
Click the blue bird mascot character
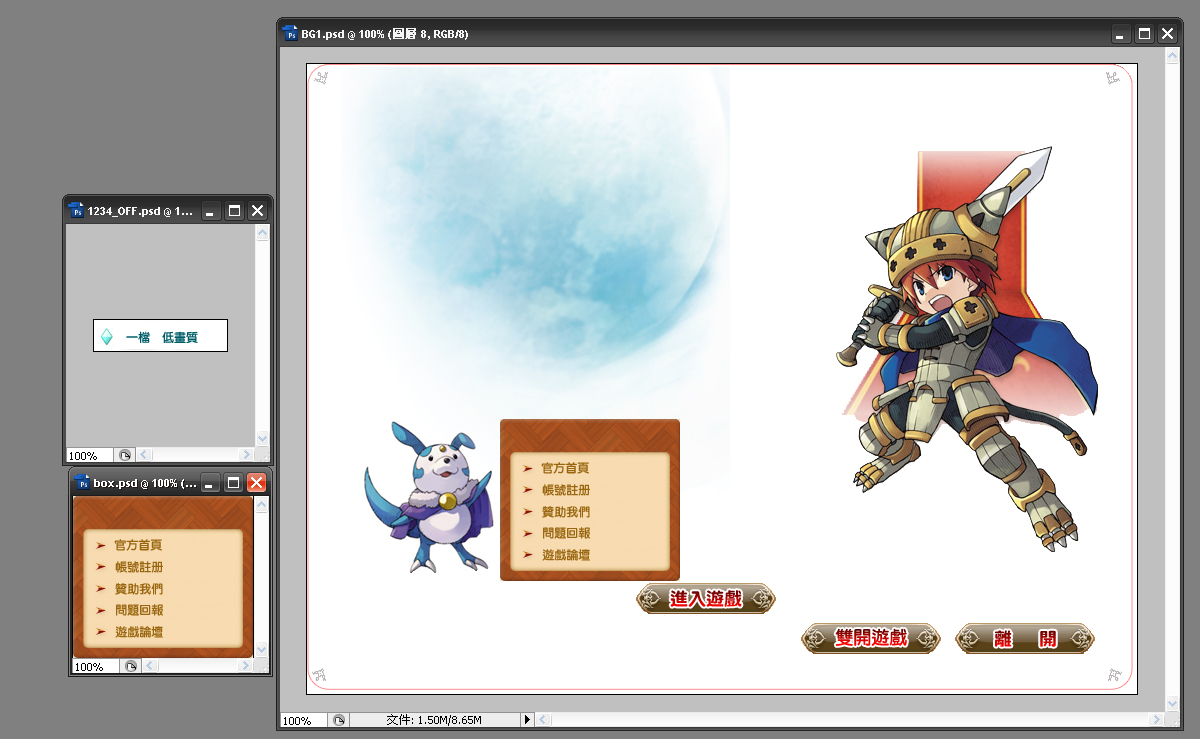point(428,498)
